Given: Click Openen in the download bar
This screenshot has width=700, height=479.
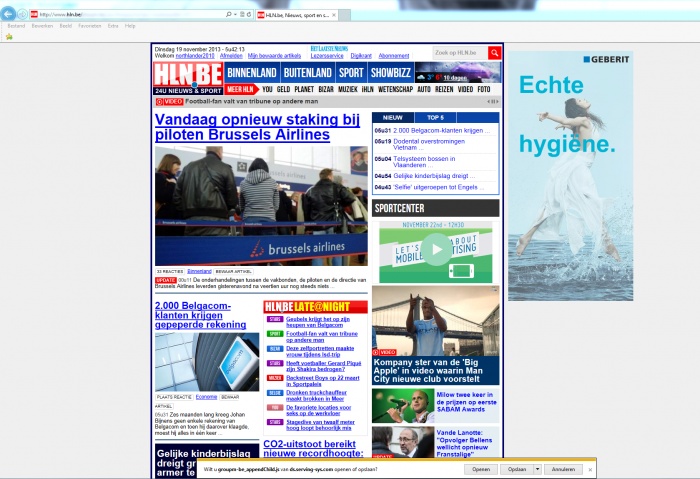Looking at the screenshot, I should pos(481,470).
